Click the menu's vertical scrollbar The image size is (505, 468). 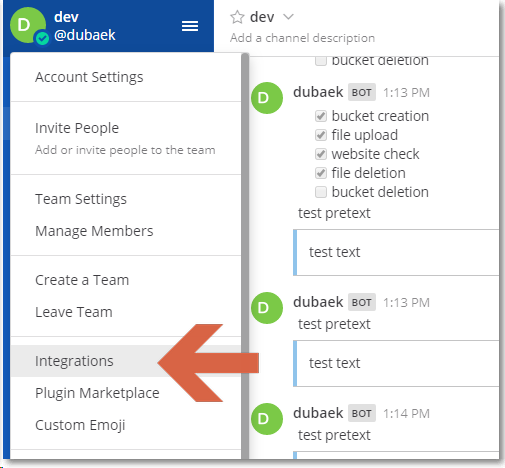(x=245, y=256)
